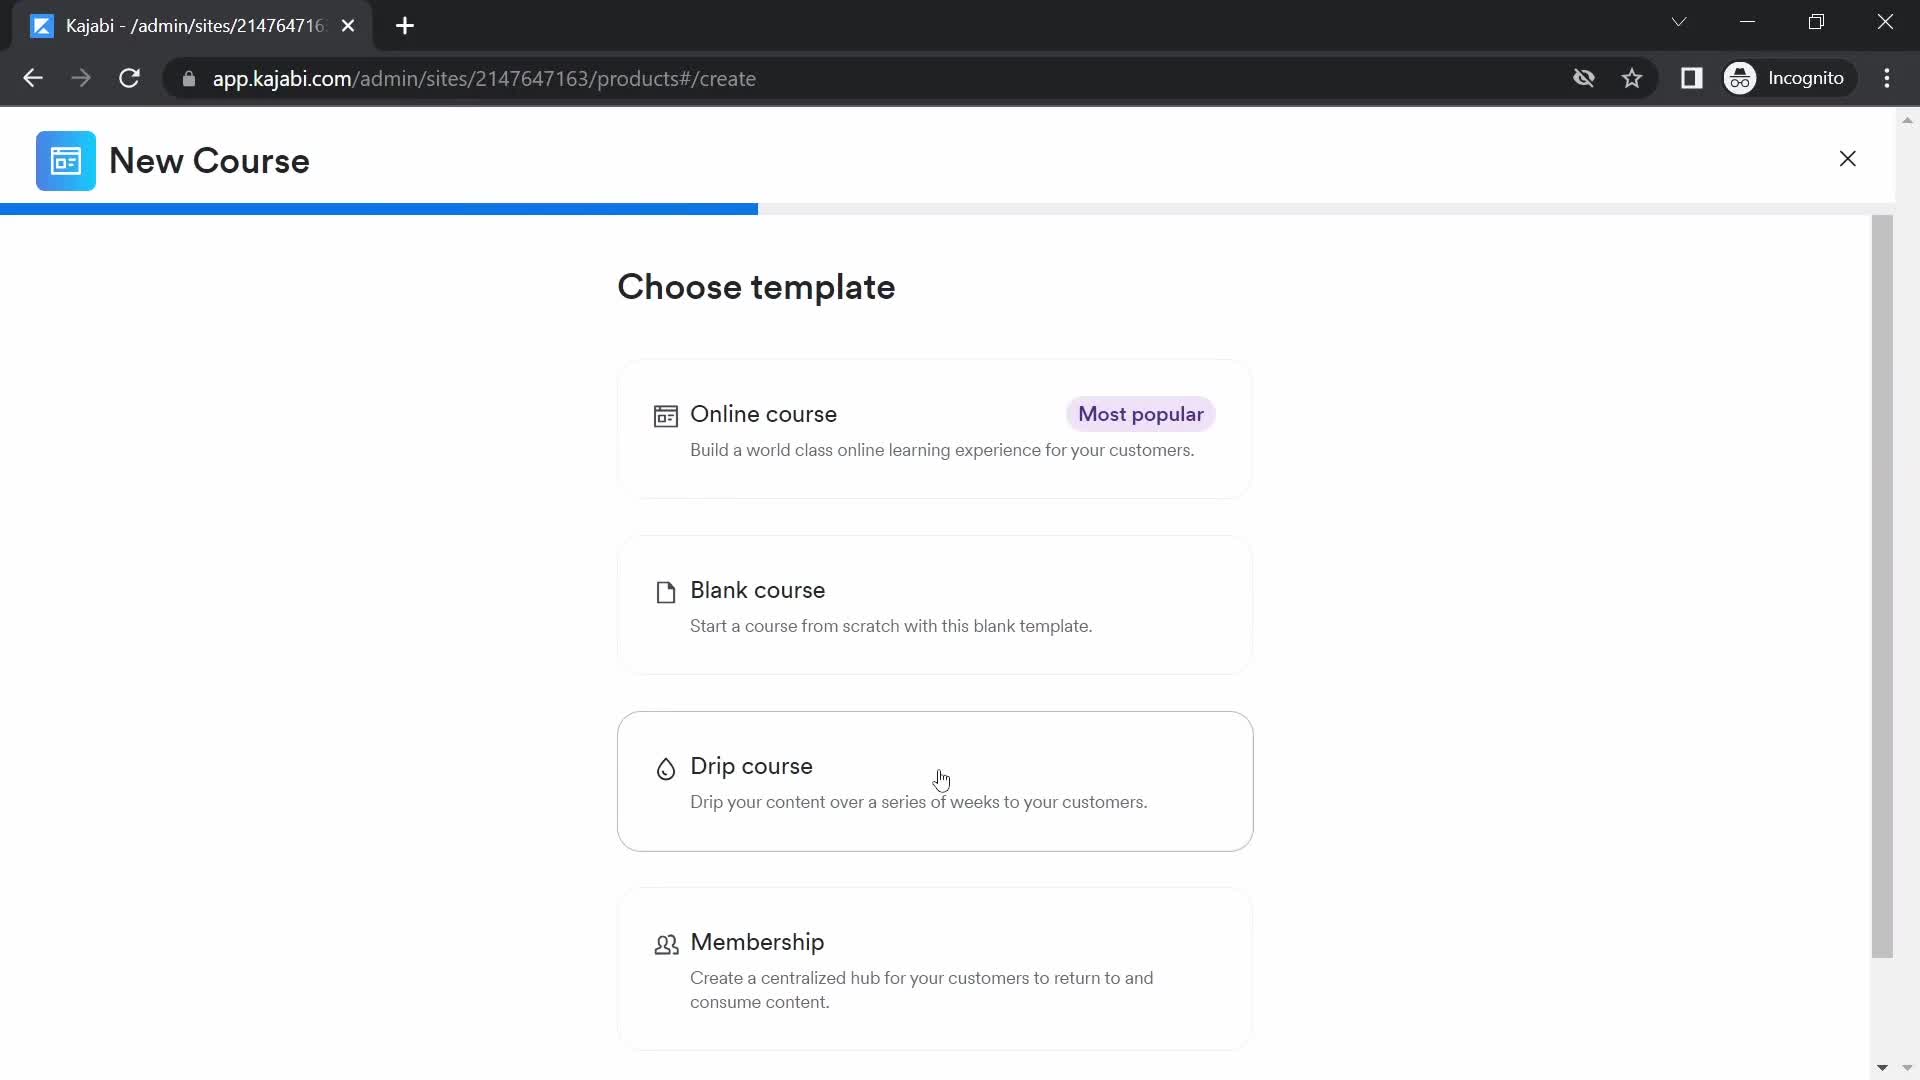Click the Membership people icon

tap(666, 944)
